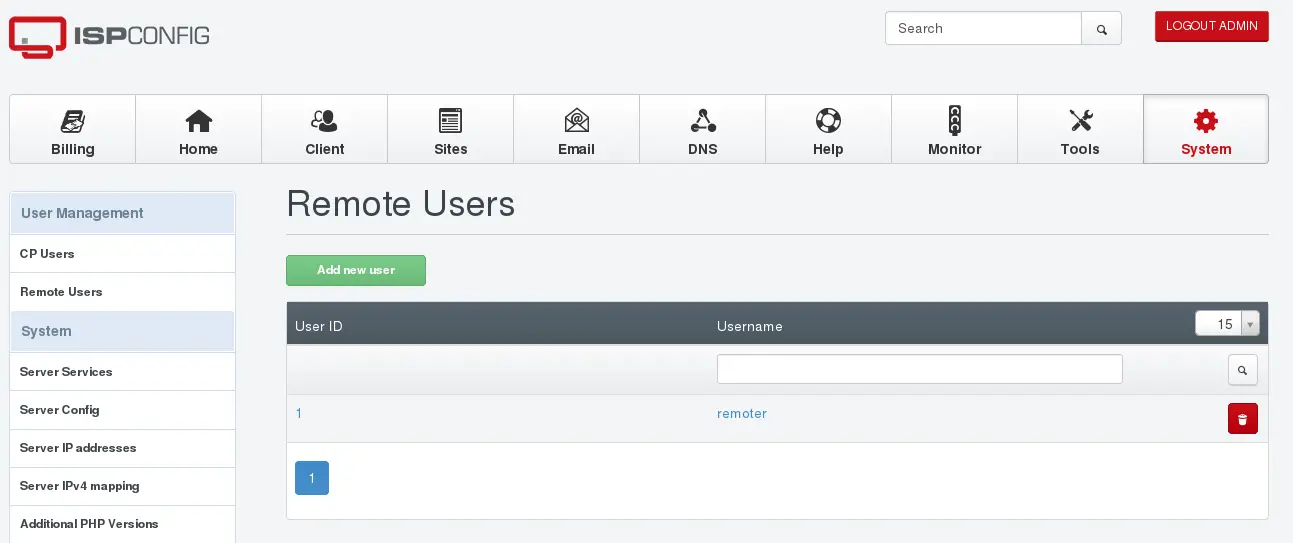Open the Sites module icon
This screenshot has height=543, width=1293.
[x=450, y=121]
